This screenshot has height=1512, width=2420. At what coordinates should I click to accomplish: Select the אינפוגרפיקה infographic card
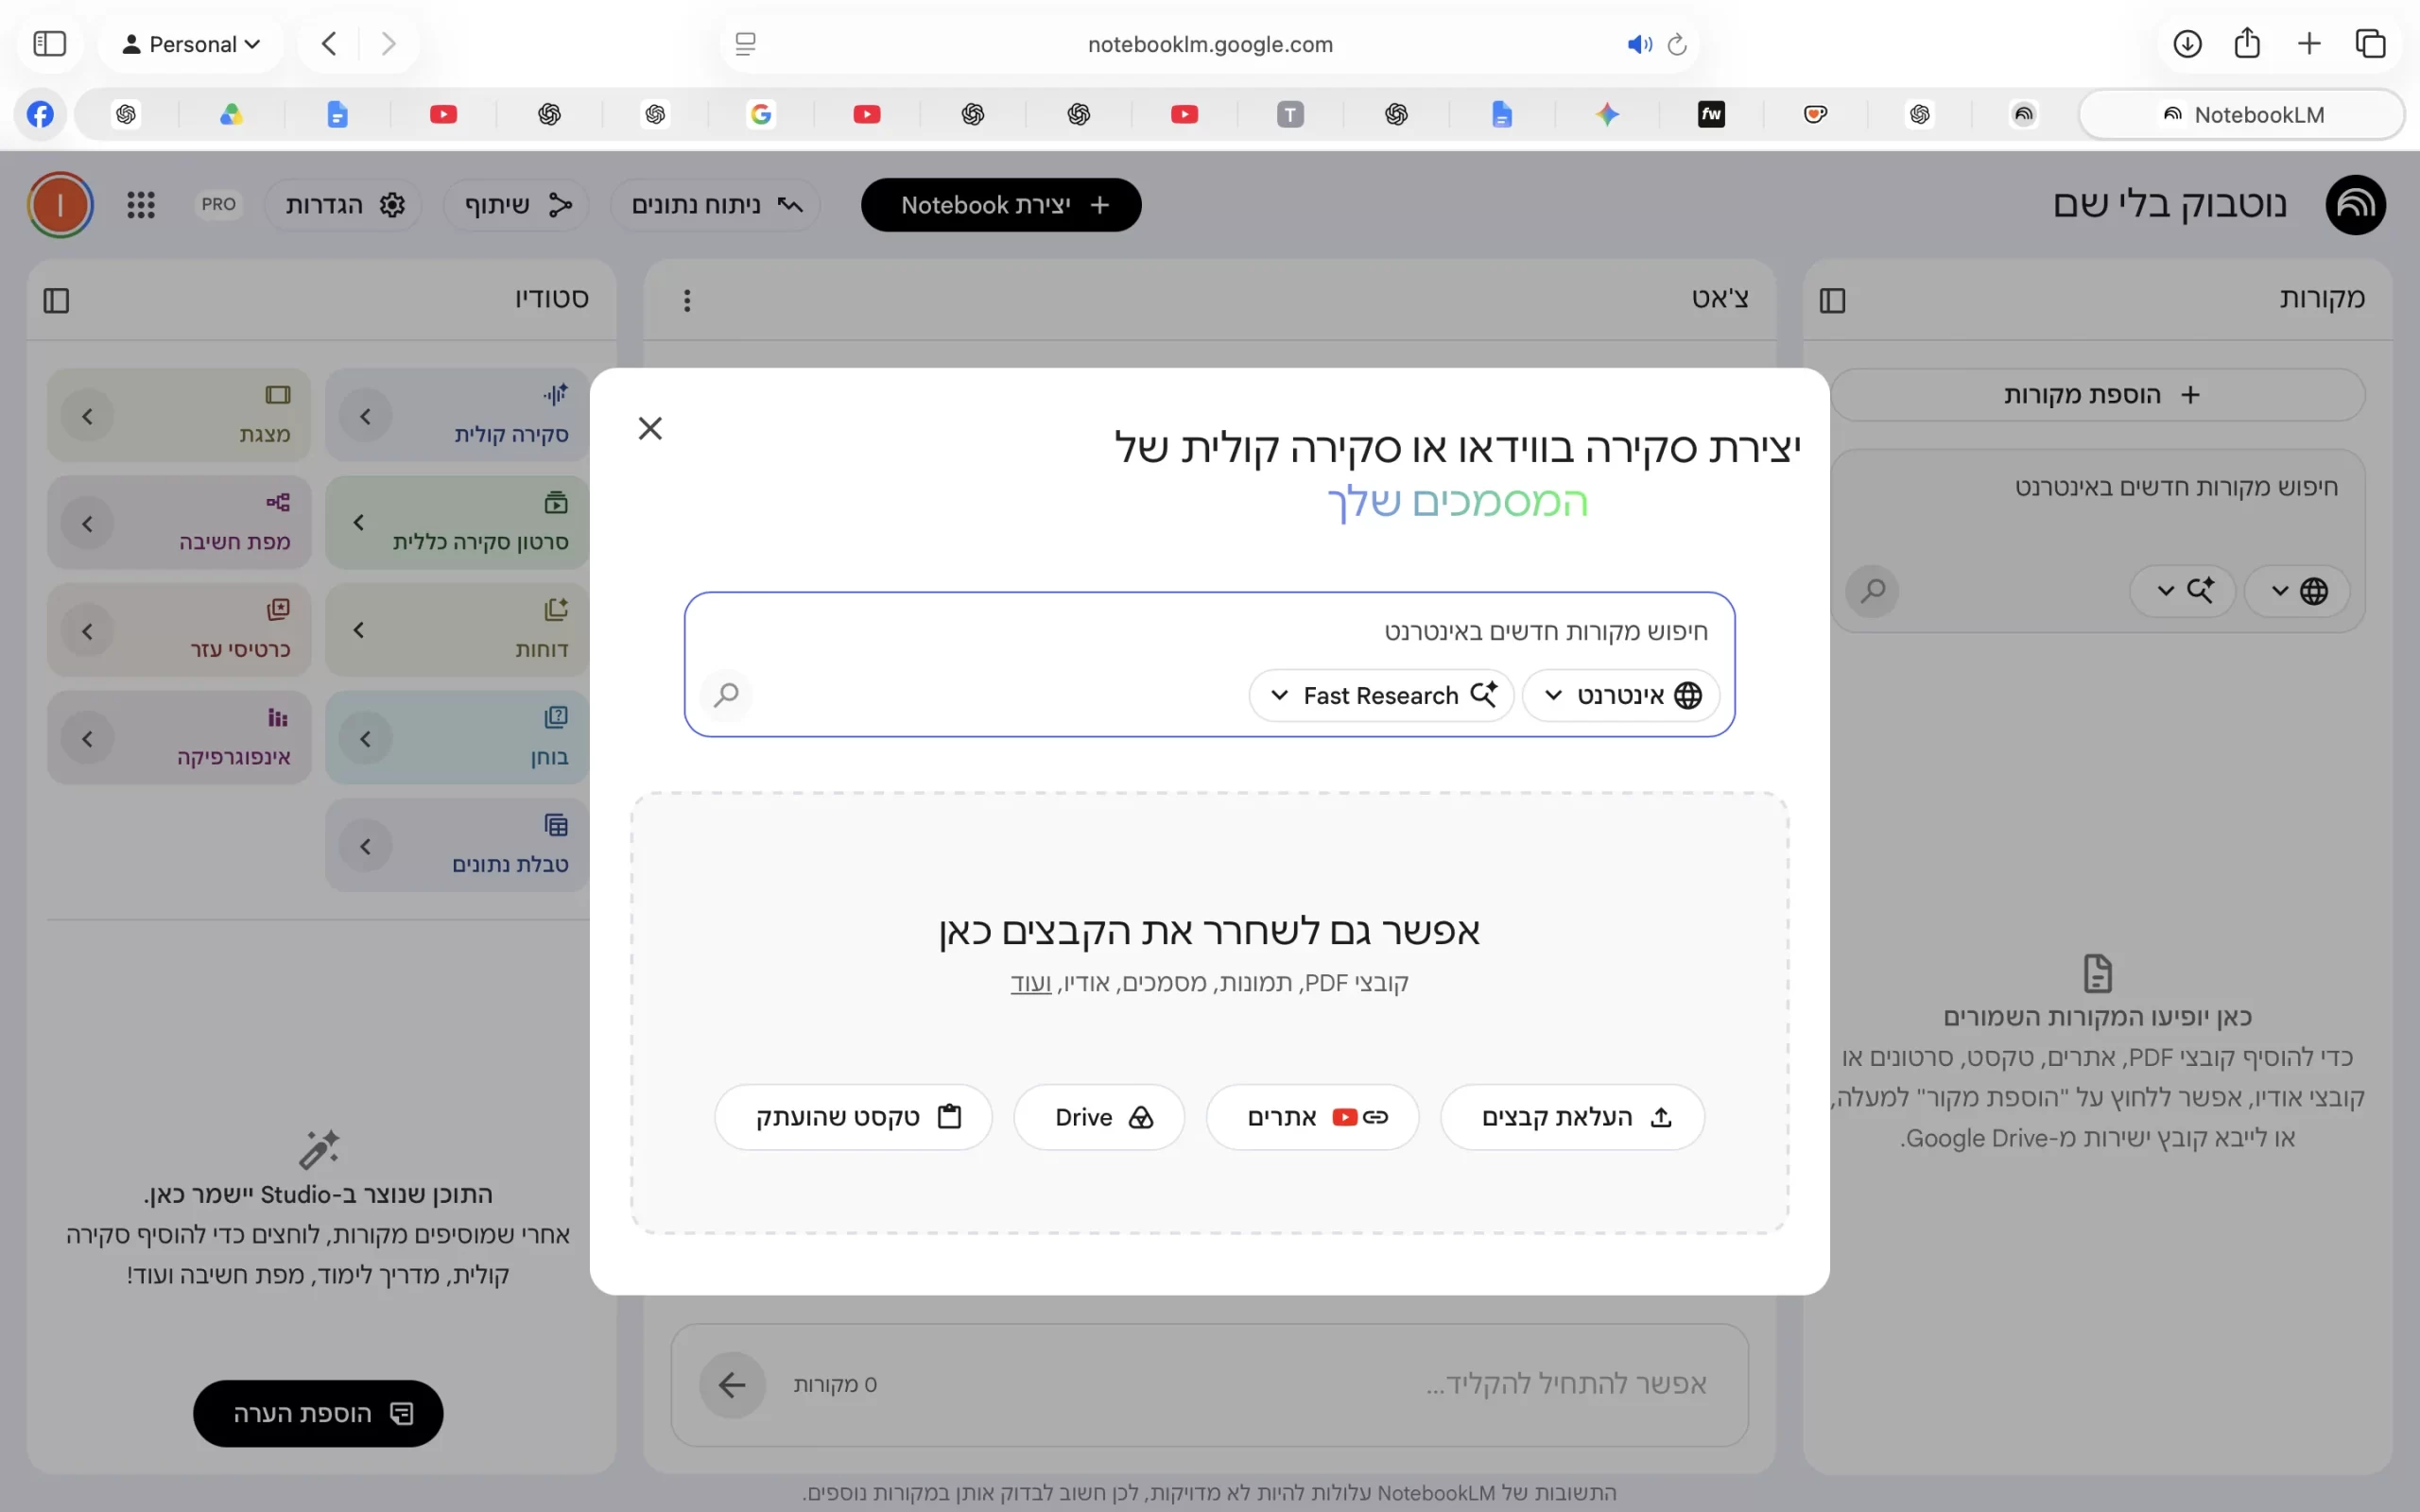coord(179,737)
